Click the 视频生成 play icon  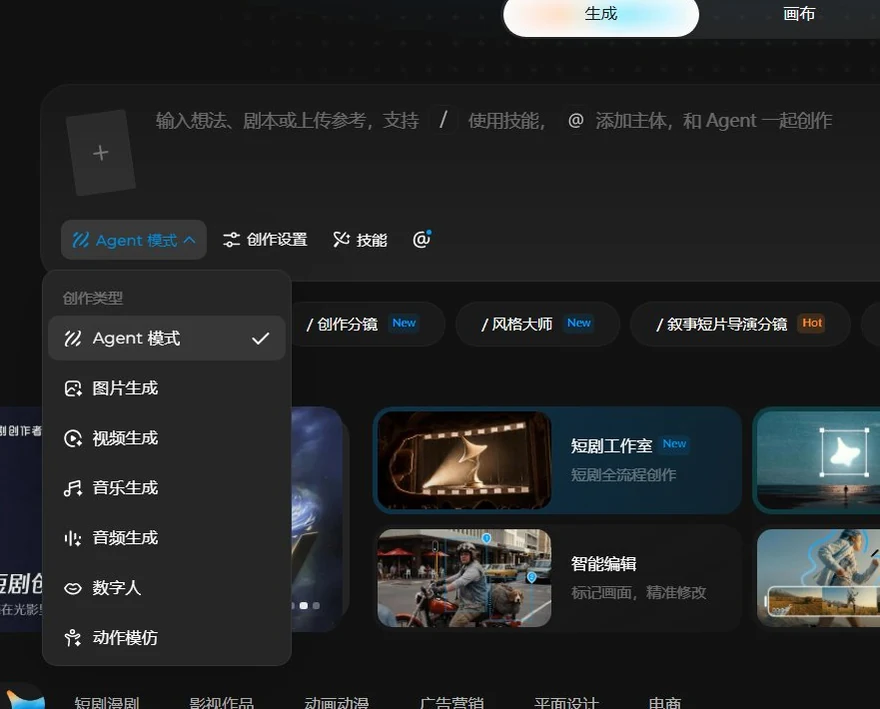click(x=73, y=438)
